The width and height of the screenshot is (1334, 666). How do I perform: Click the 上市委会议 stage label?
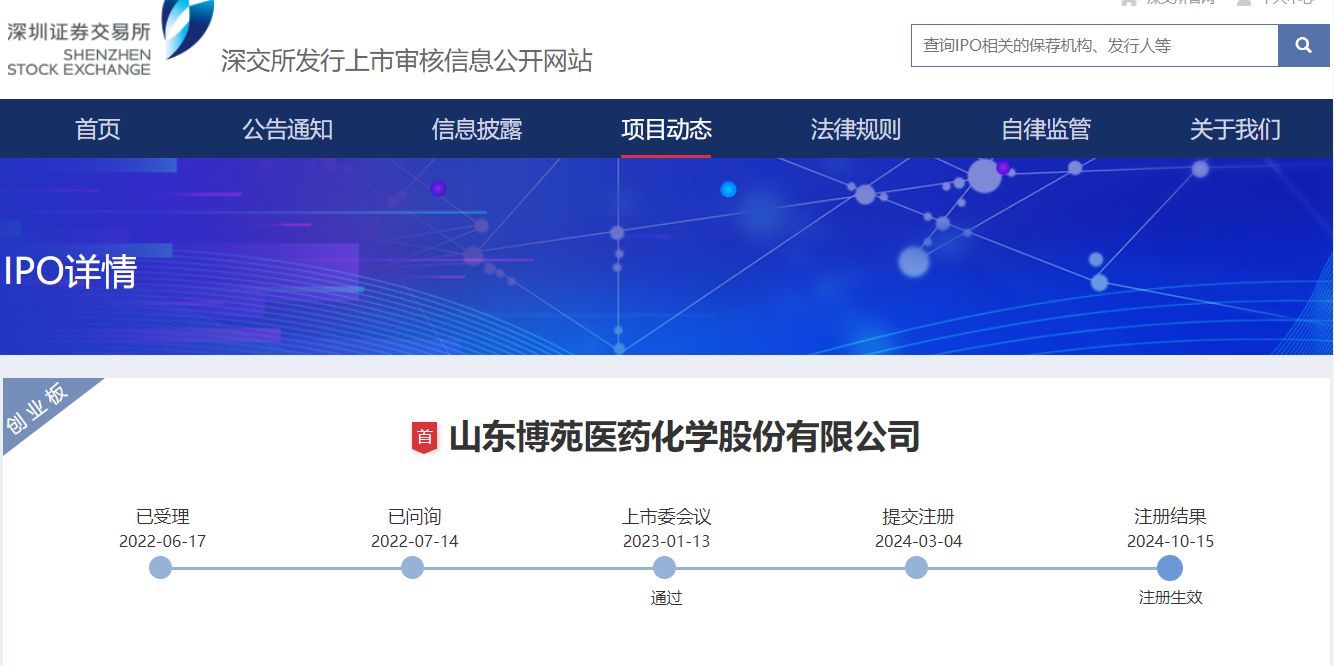[x=667, y=517]
